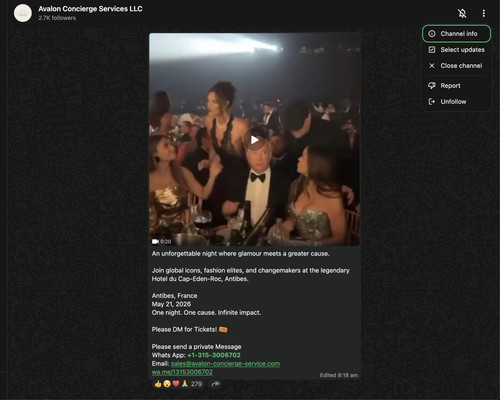Click the Unfollow exit arrow icon
This screenshot has width=500, height=400.
click(x=432, y=102)
